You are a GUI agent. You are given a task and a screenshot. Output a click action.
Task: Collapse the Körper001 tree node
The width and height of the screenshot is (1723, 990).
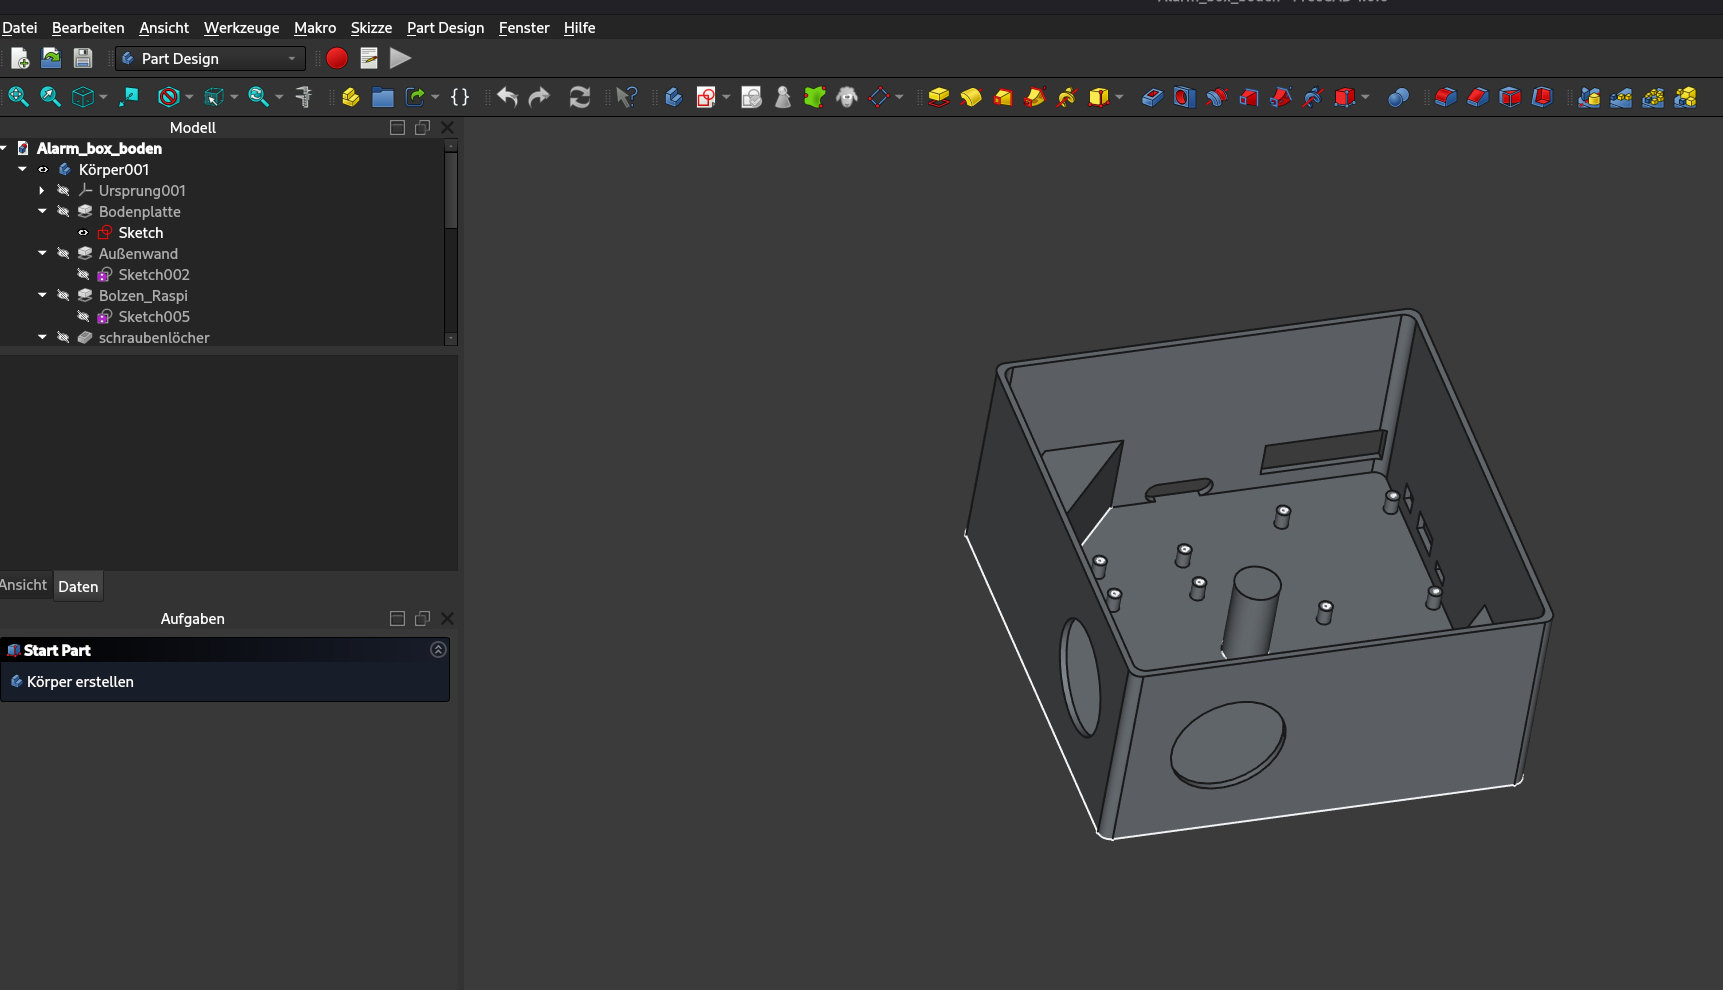22,169
